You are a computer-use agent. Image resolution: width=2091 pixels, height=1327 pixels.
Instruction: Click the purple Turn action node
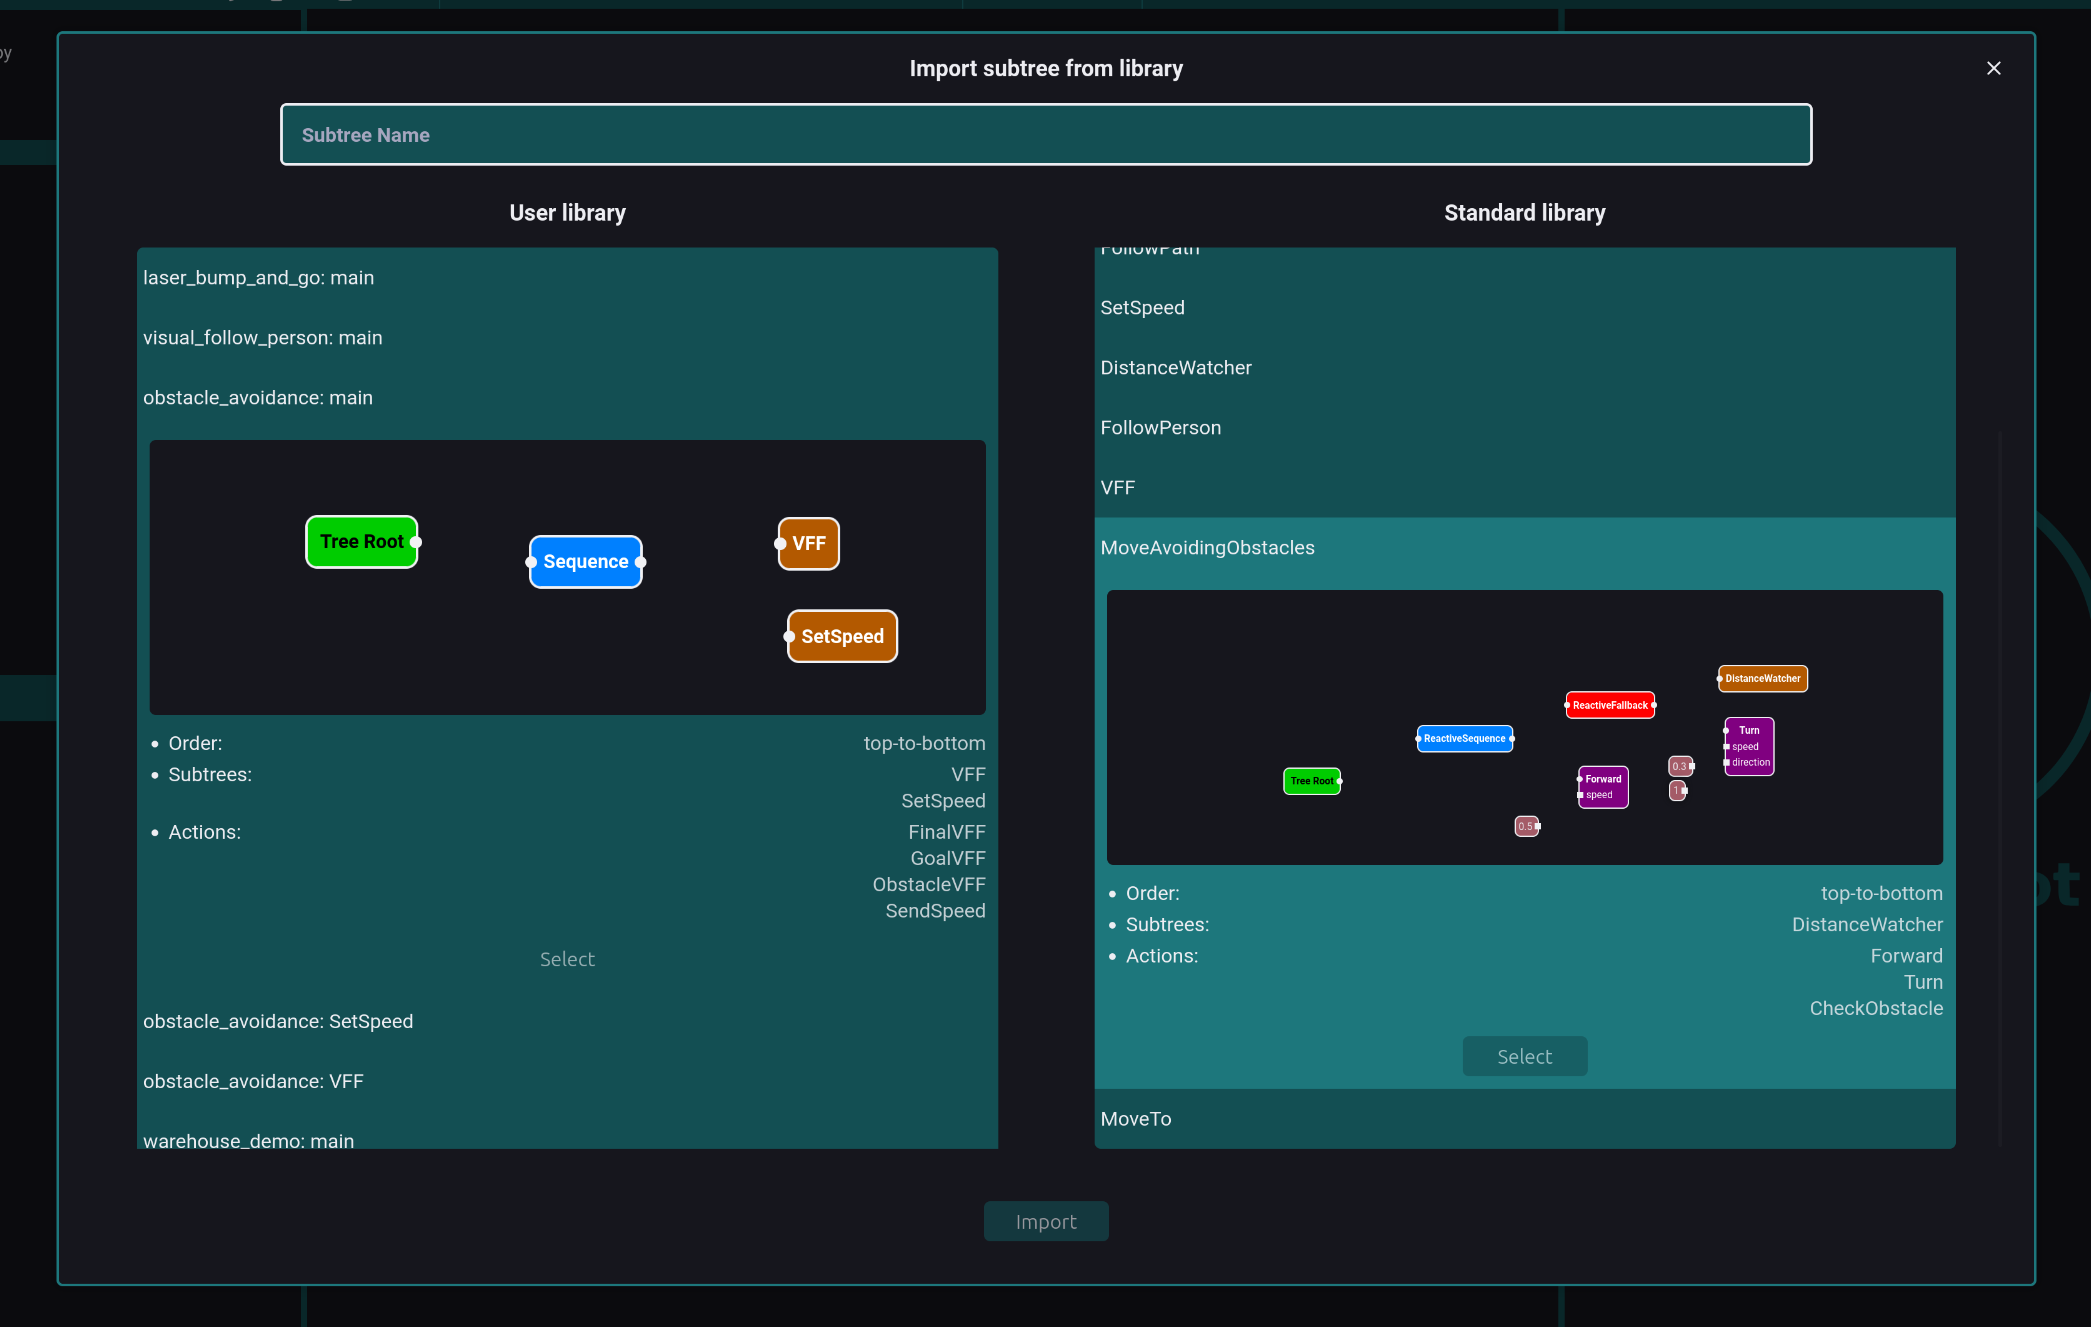coord(1749,746)
